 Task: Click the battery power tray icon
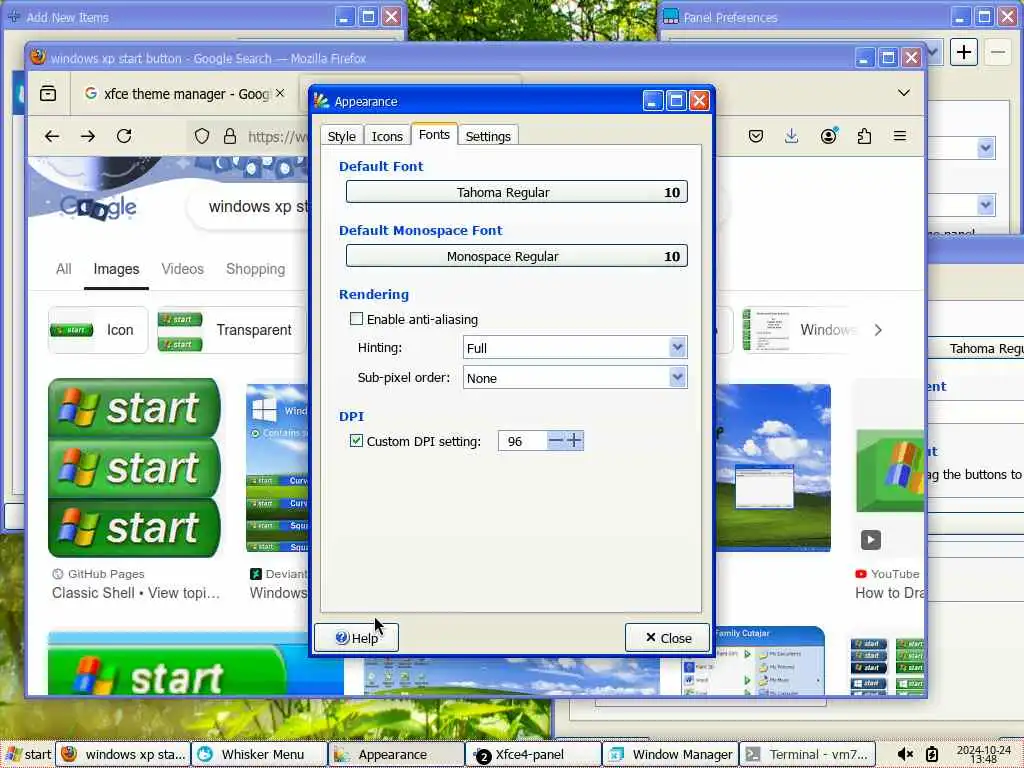point(932,754)
